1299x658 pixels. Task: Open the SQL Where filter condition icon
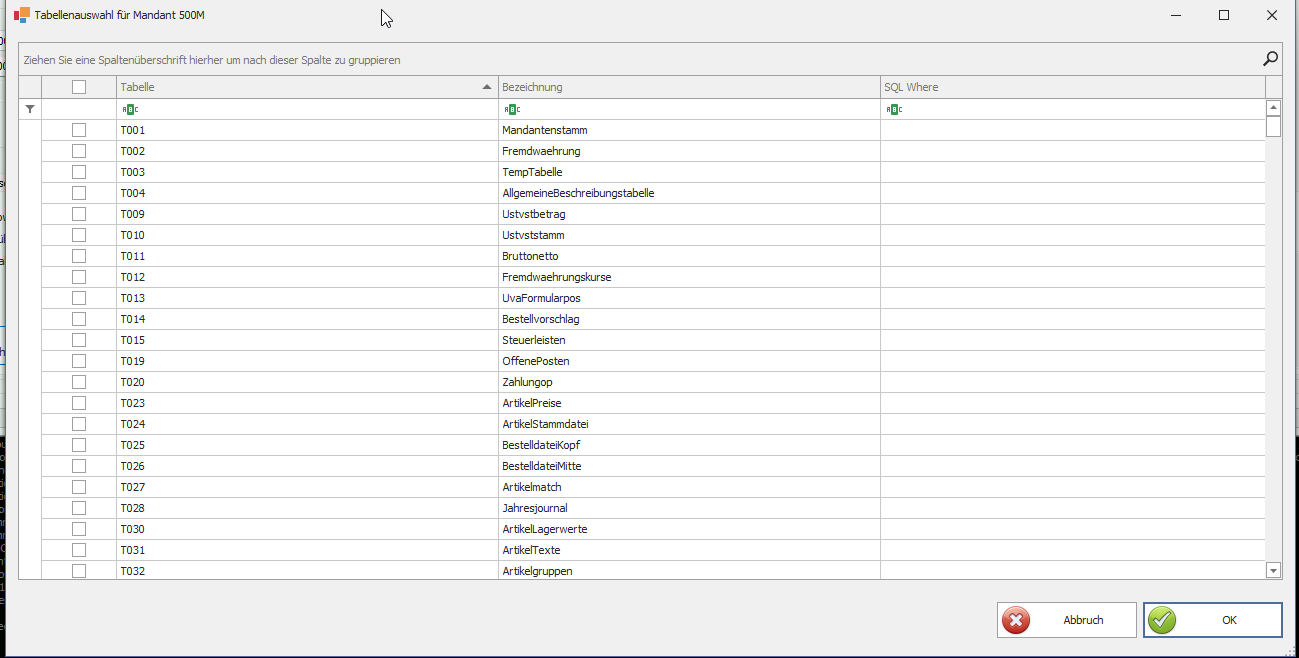click(893, 109)
